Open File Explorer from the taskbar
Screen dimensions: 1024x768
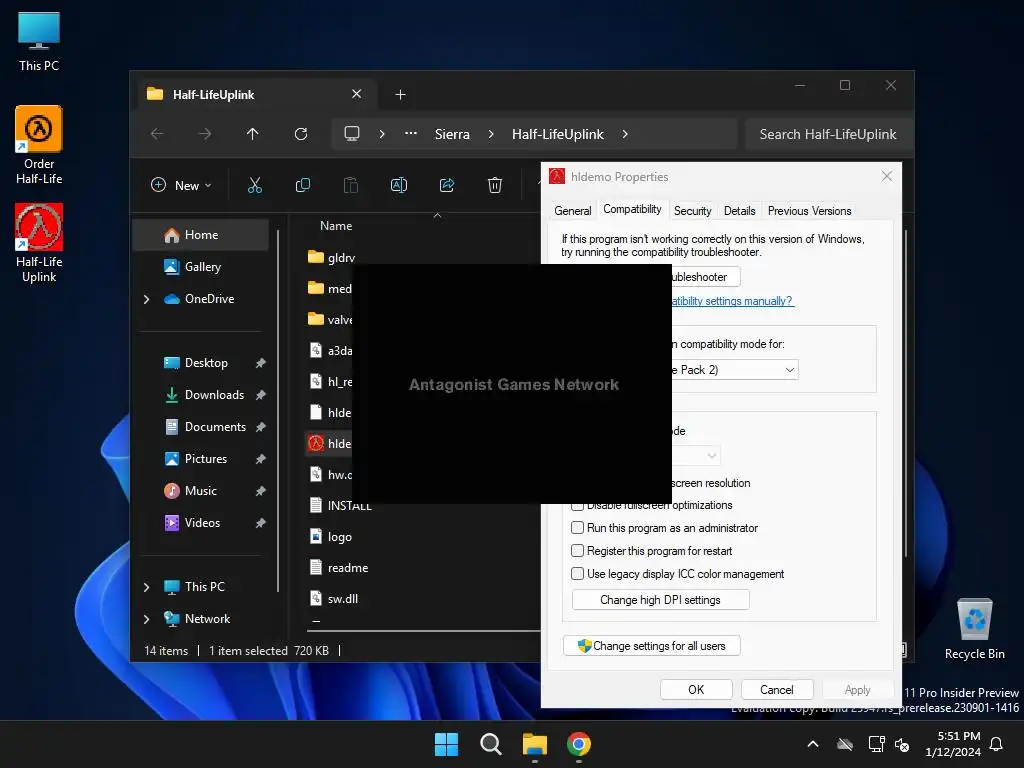click(535, 744)
